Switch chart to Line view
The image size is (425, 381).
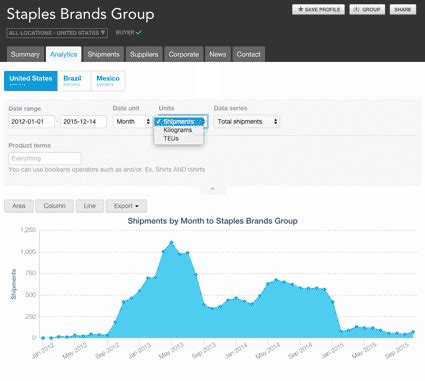(90, 206)
